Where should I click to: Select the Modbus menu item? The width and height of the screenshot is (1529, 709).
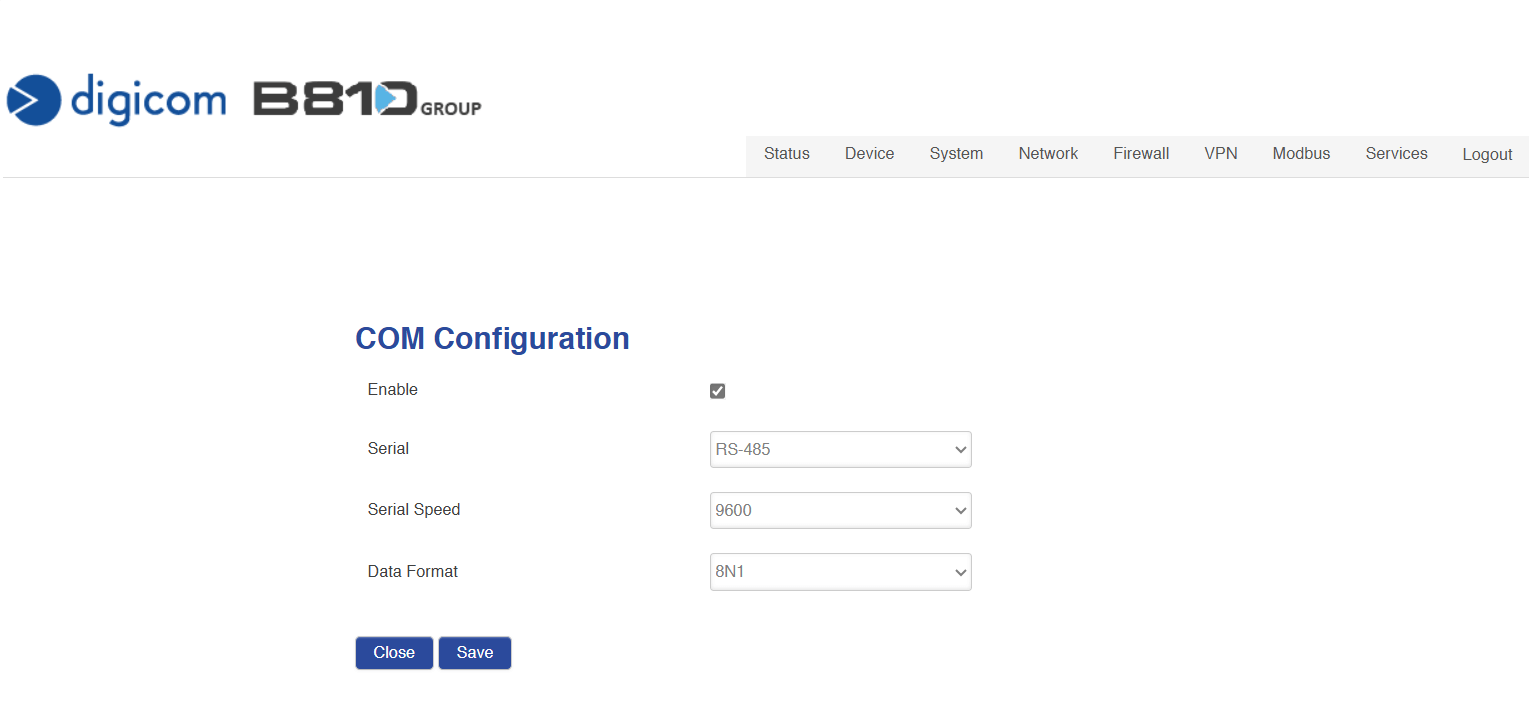(x=1301, y=154)
